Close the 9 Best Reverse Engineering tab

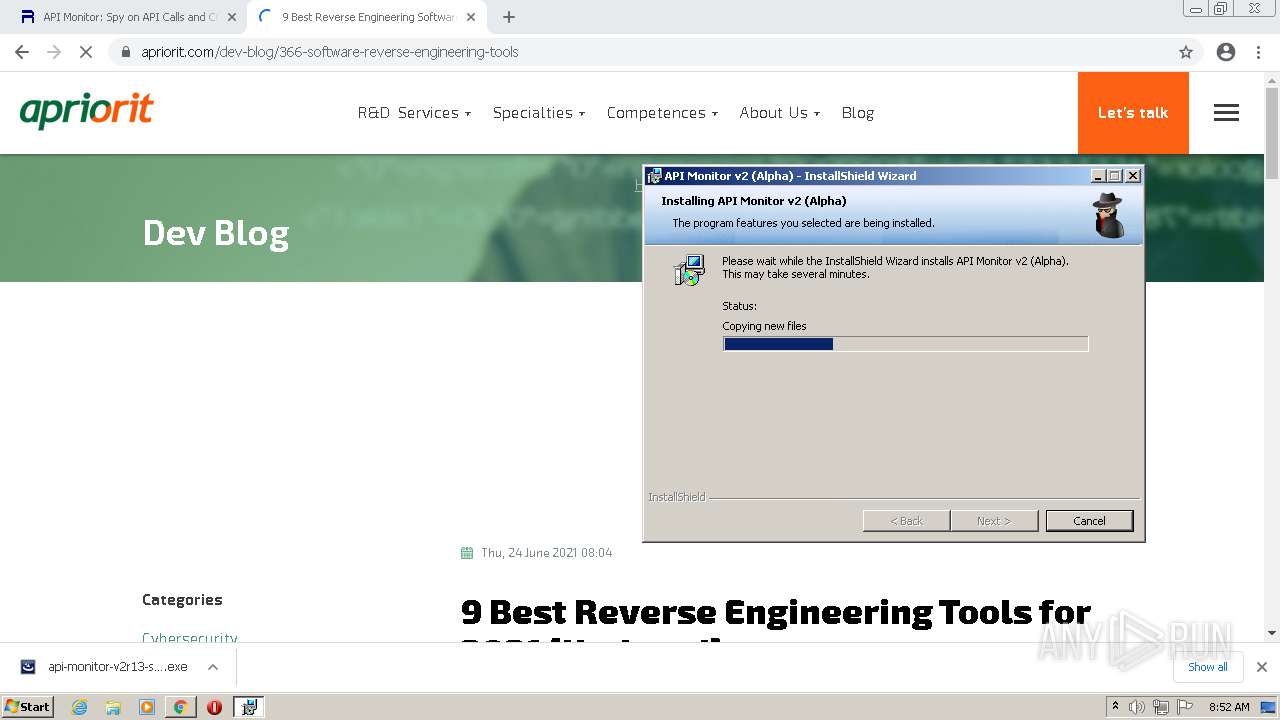coord(471,17)
